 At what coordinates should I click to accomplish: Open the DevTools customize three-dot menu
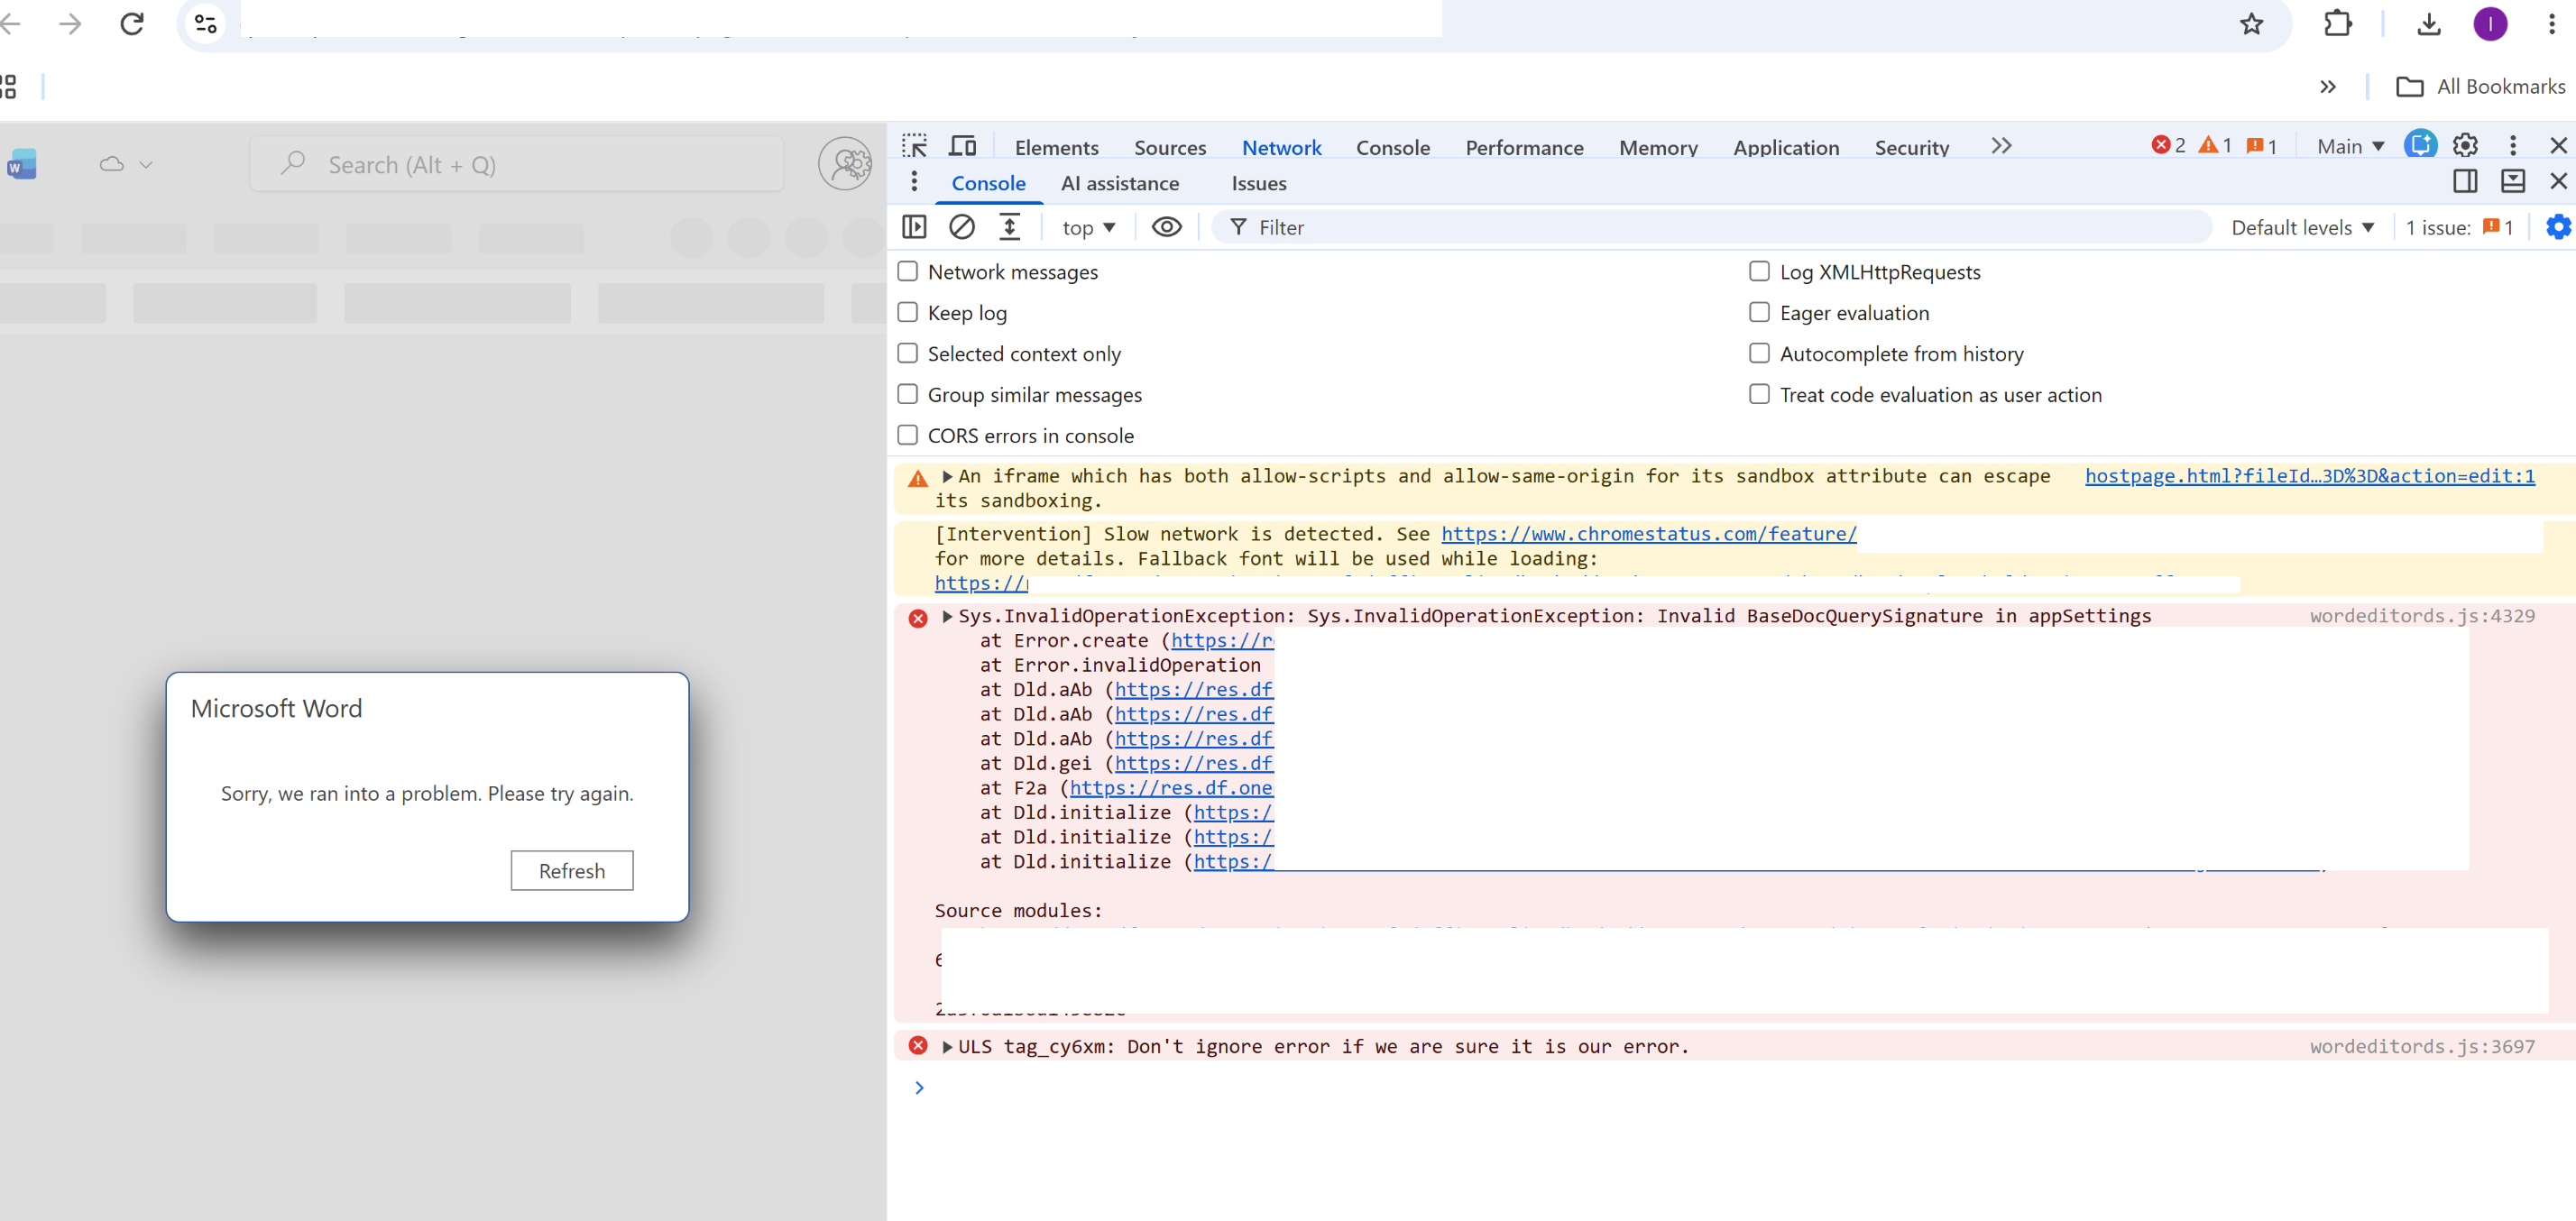coord(2512,146)
